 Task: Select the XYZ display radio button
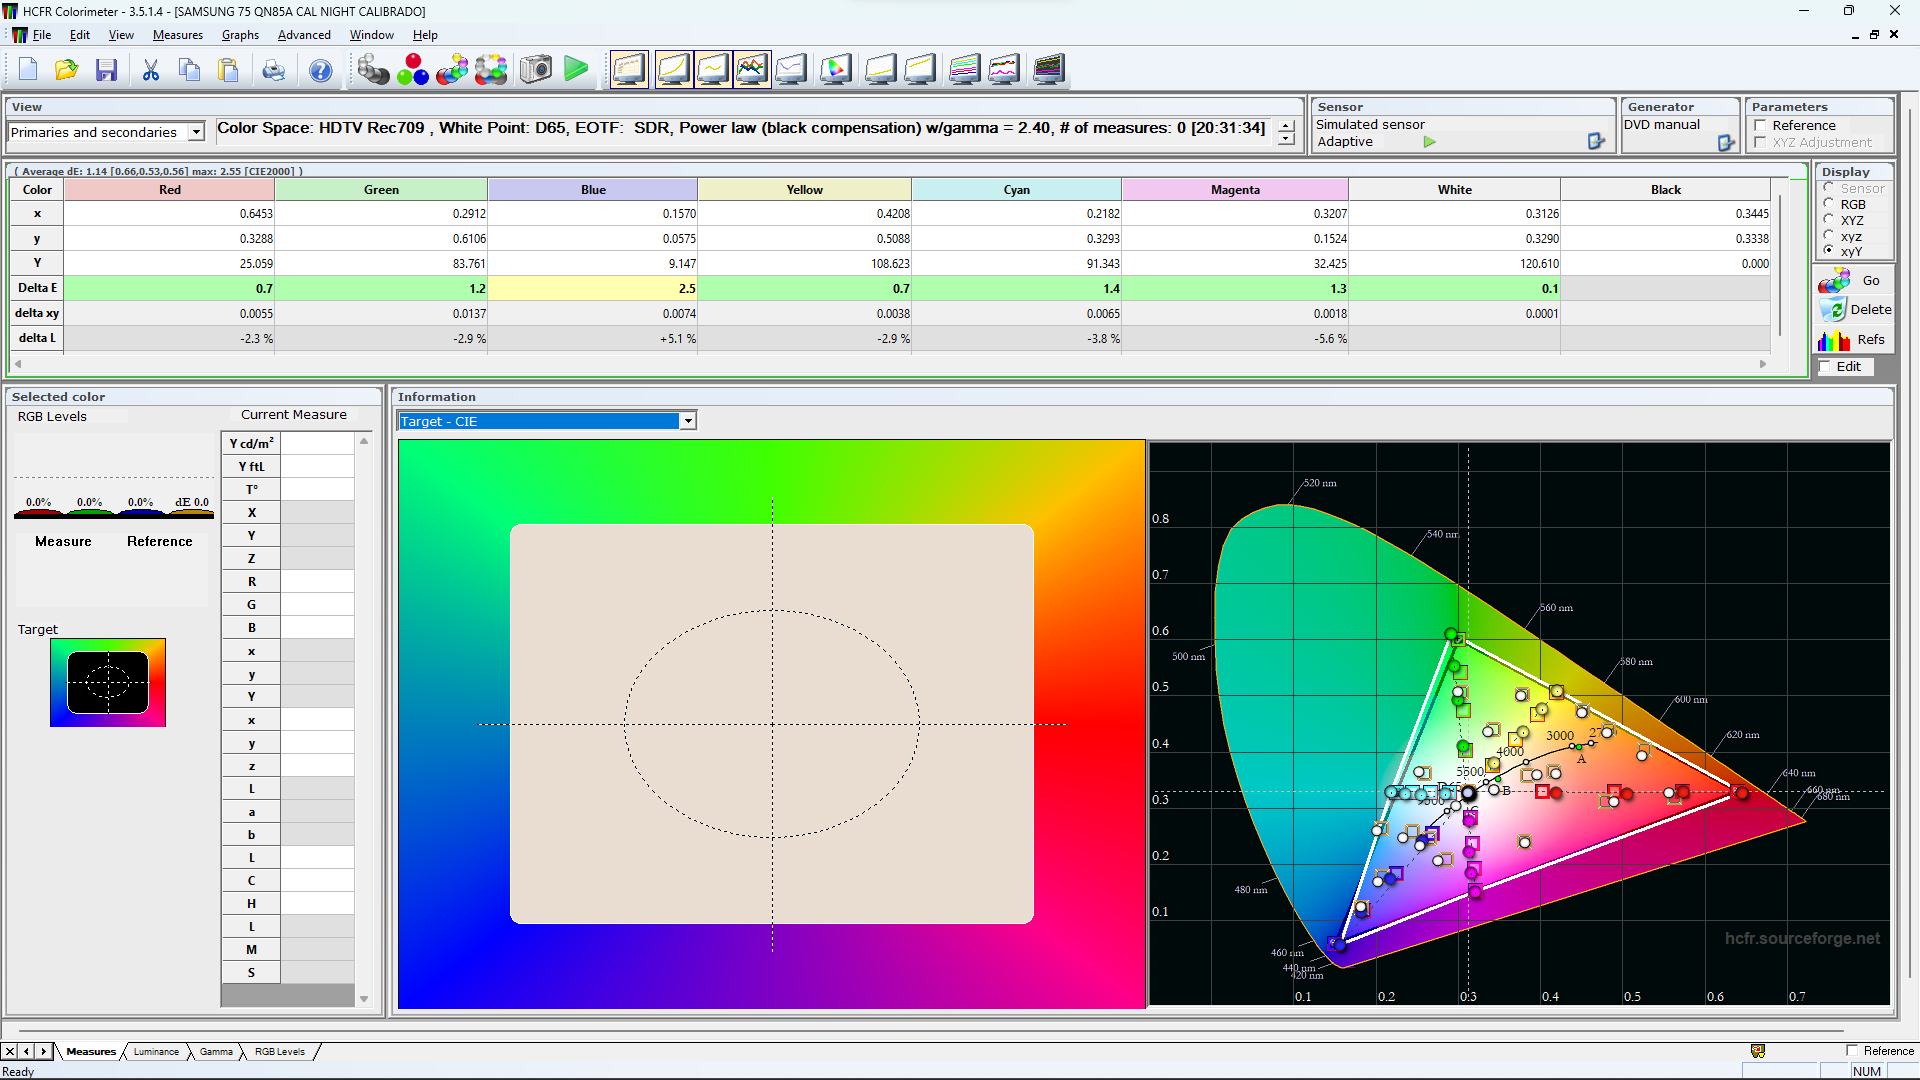pyautogui.click(x=1829, y=220)
